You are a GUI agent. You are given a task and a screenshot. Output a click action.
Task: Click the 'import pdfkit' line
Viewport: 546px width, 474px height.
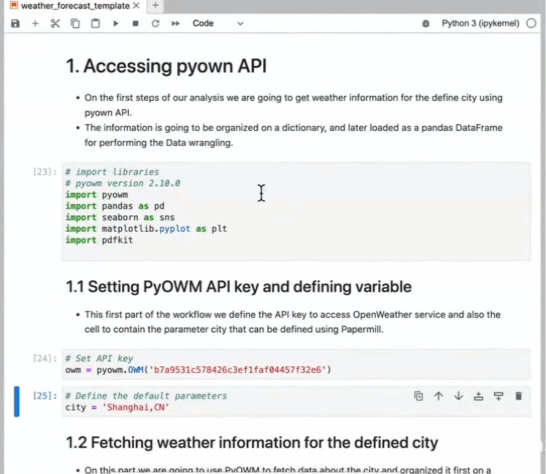(x=99, y=240)
